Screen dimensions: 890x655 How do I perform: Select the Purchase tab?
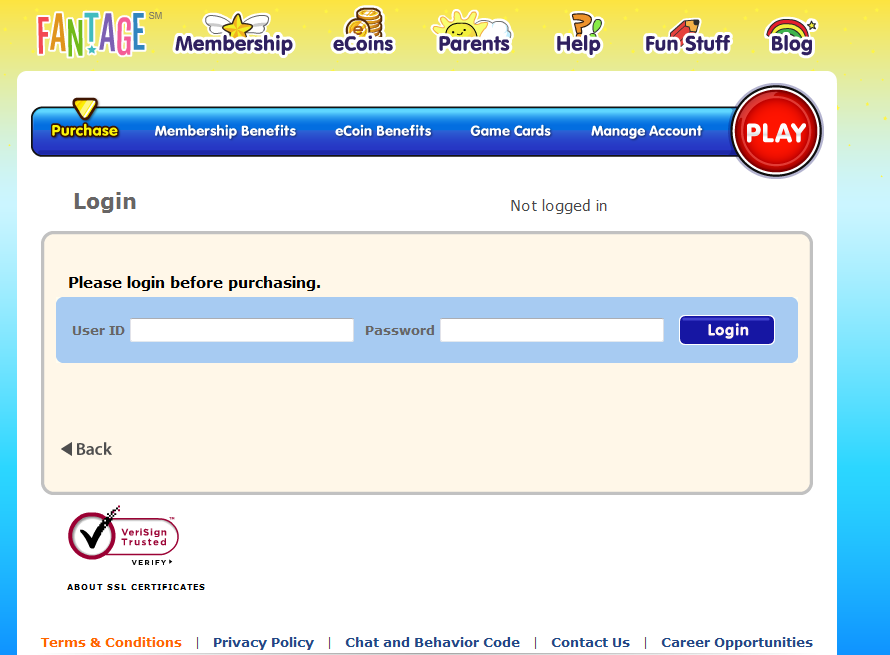click(x=85, y=131)
